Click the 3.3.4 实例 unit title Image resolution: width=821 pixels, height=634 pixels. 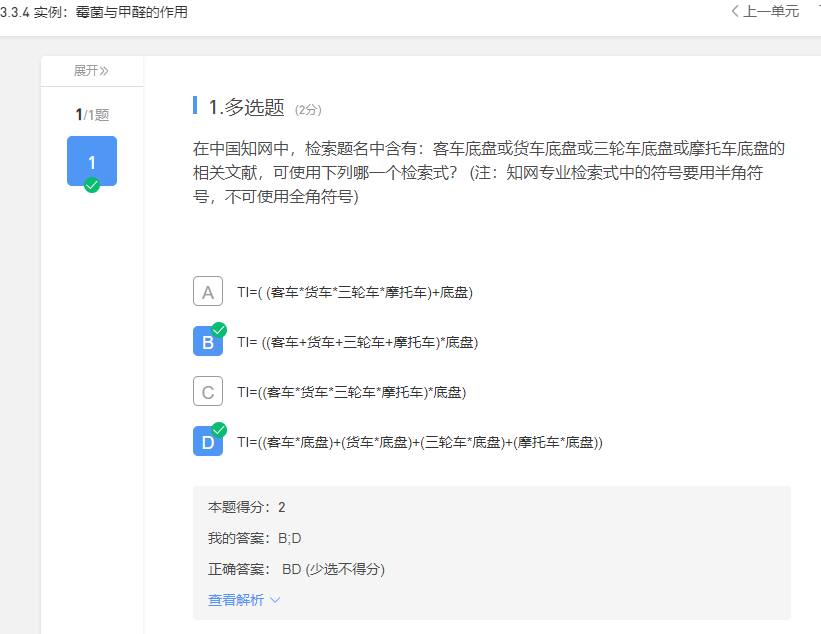pos(95,12)
